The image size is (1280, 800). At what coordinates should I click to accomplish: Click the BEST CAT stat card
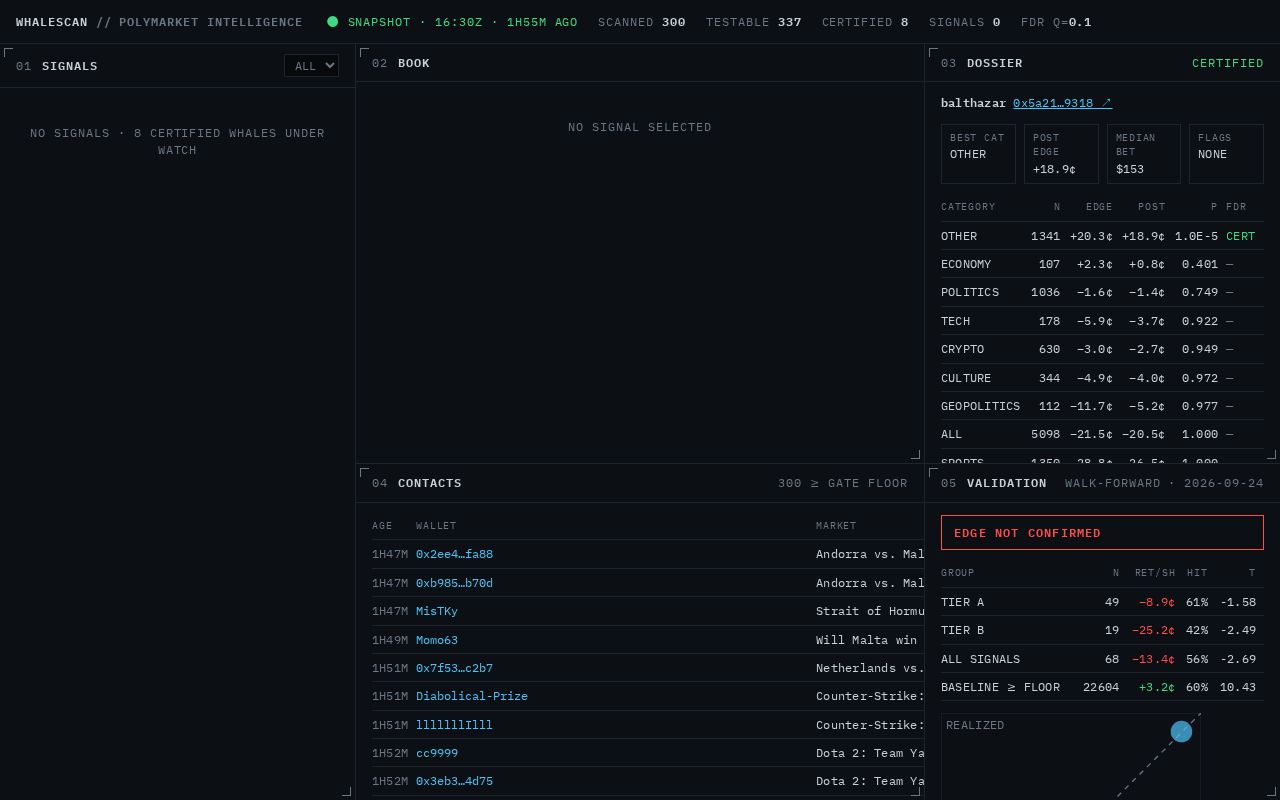(x=978, y=154)
